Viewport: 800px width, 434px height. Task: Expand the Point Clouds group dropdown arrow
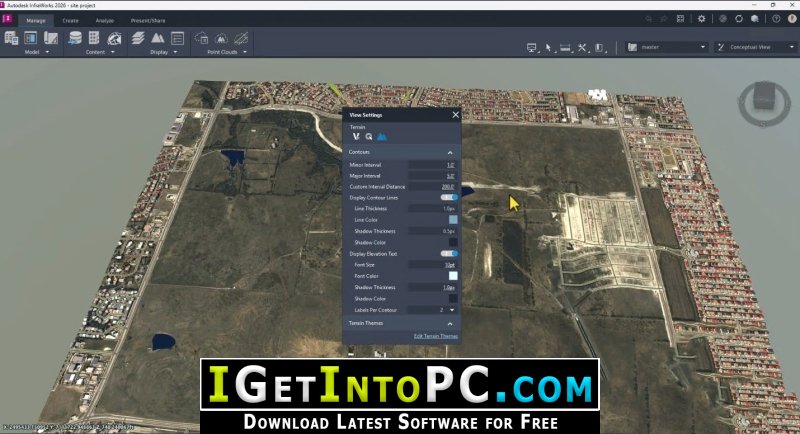click(x=245, y=52)
